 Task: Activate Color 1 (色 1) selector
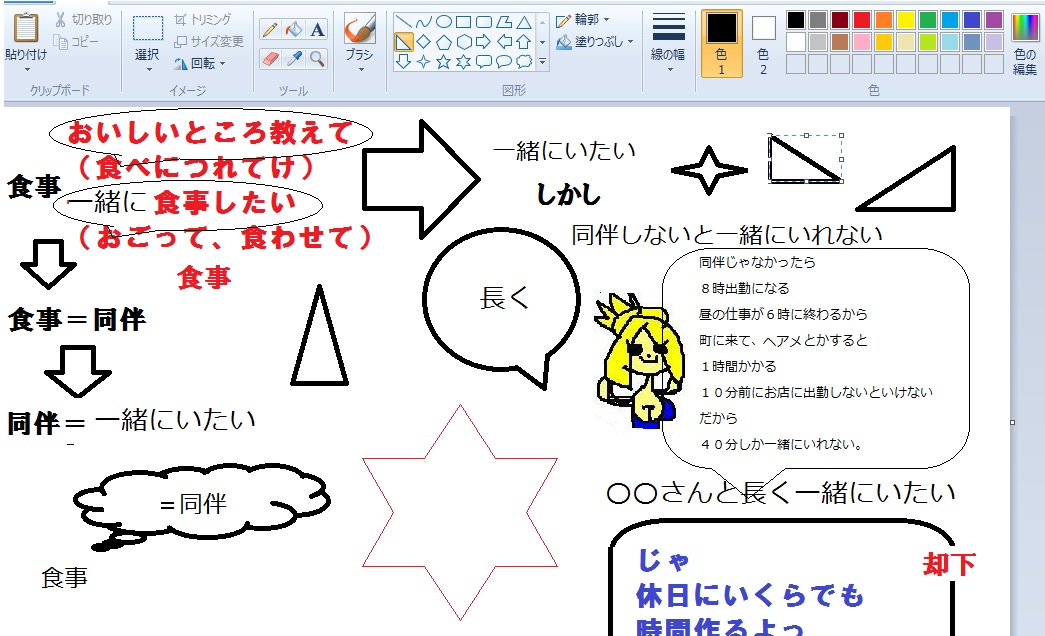click(722, 43)
